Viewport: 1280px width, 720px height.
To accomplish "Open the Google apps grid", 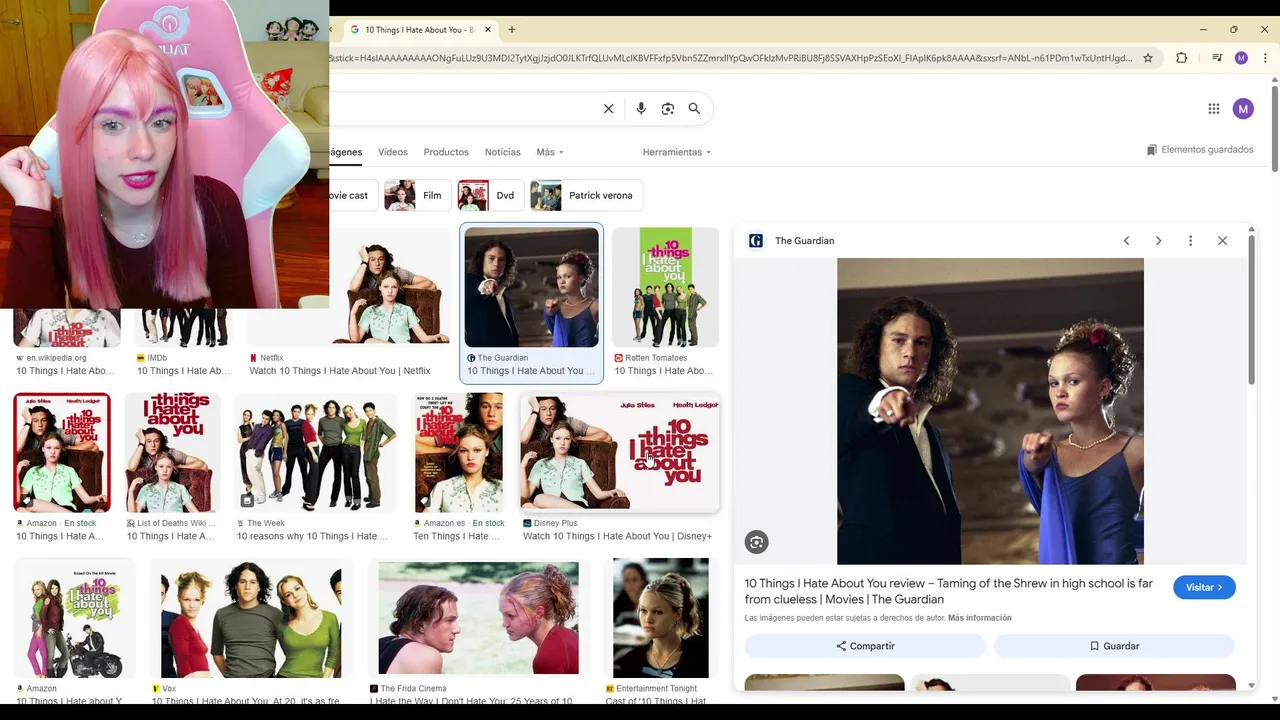I will pos(1213,109).
